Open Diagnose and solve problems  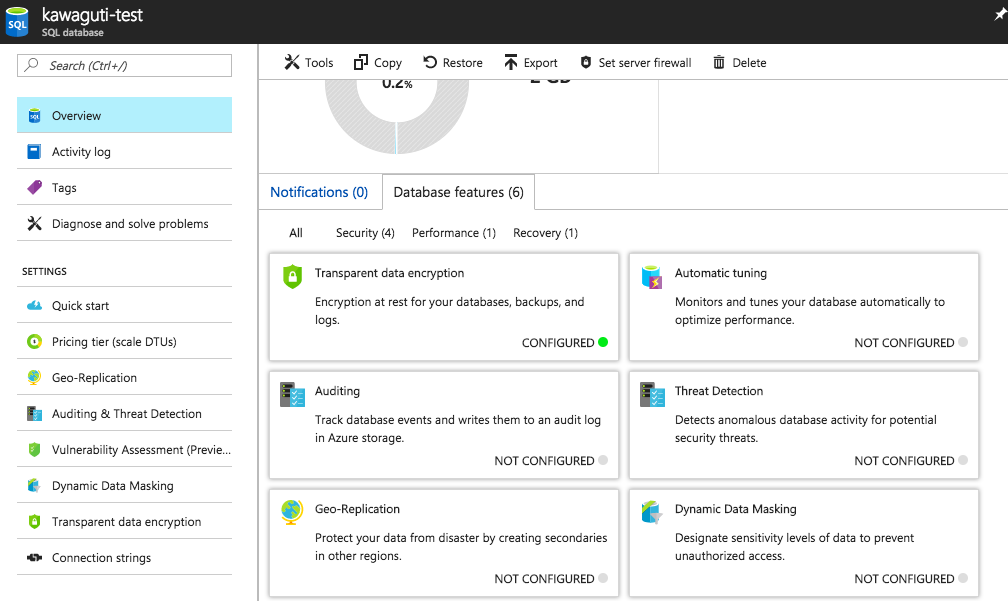124,224
